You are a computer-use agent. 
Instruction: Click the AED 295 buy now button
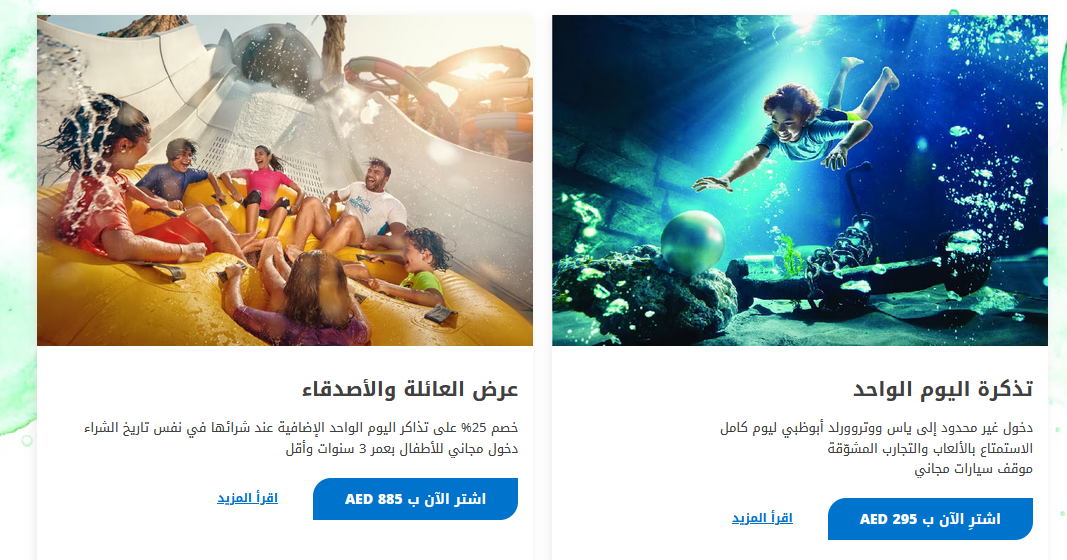930,519
